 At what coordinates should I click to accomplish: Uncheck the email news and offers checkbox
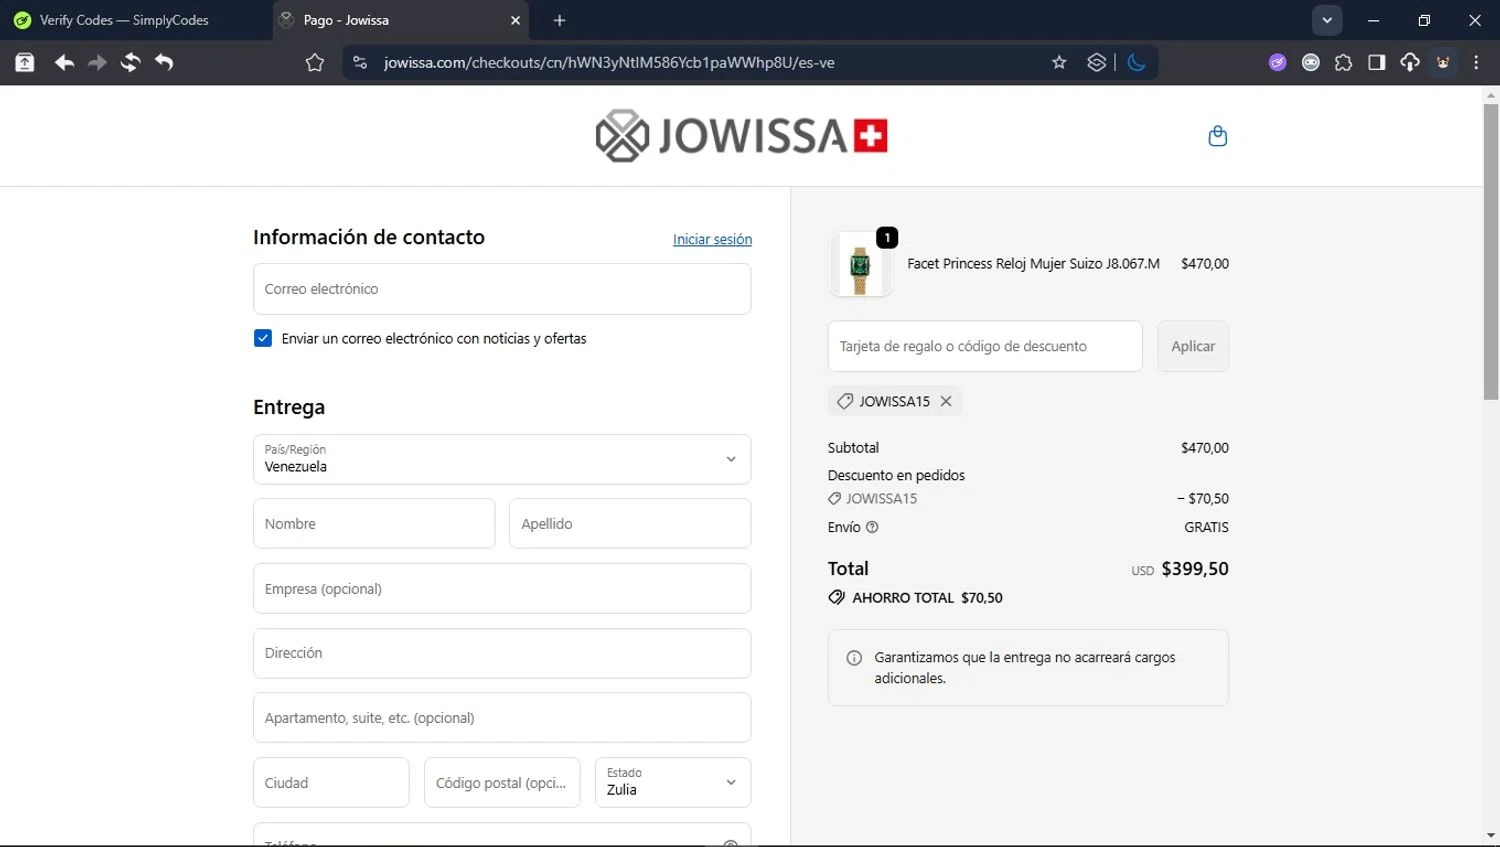click(x=263, y=338)
